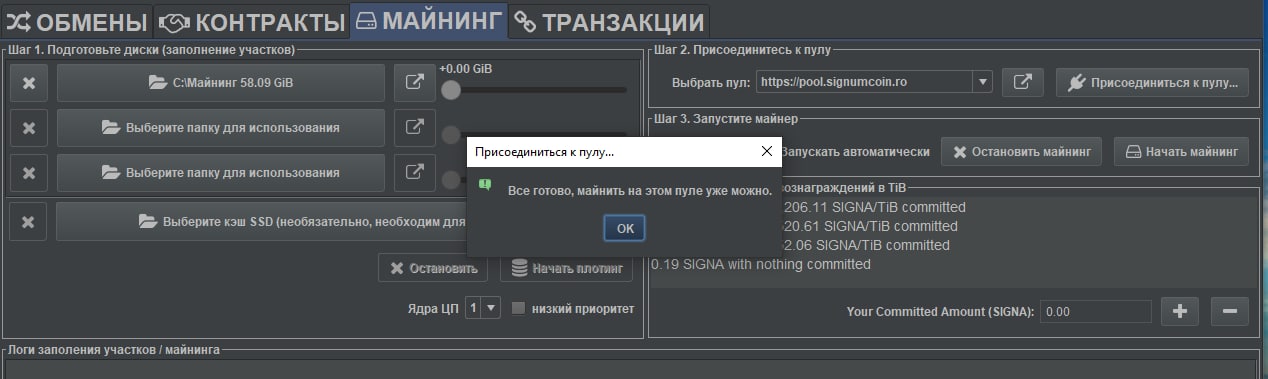Image resolution: width=1268 pixels, height=379 pixels.
Task: Select SSD cache folder button
Action: pos(262,222)
